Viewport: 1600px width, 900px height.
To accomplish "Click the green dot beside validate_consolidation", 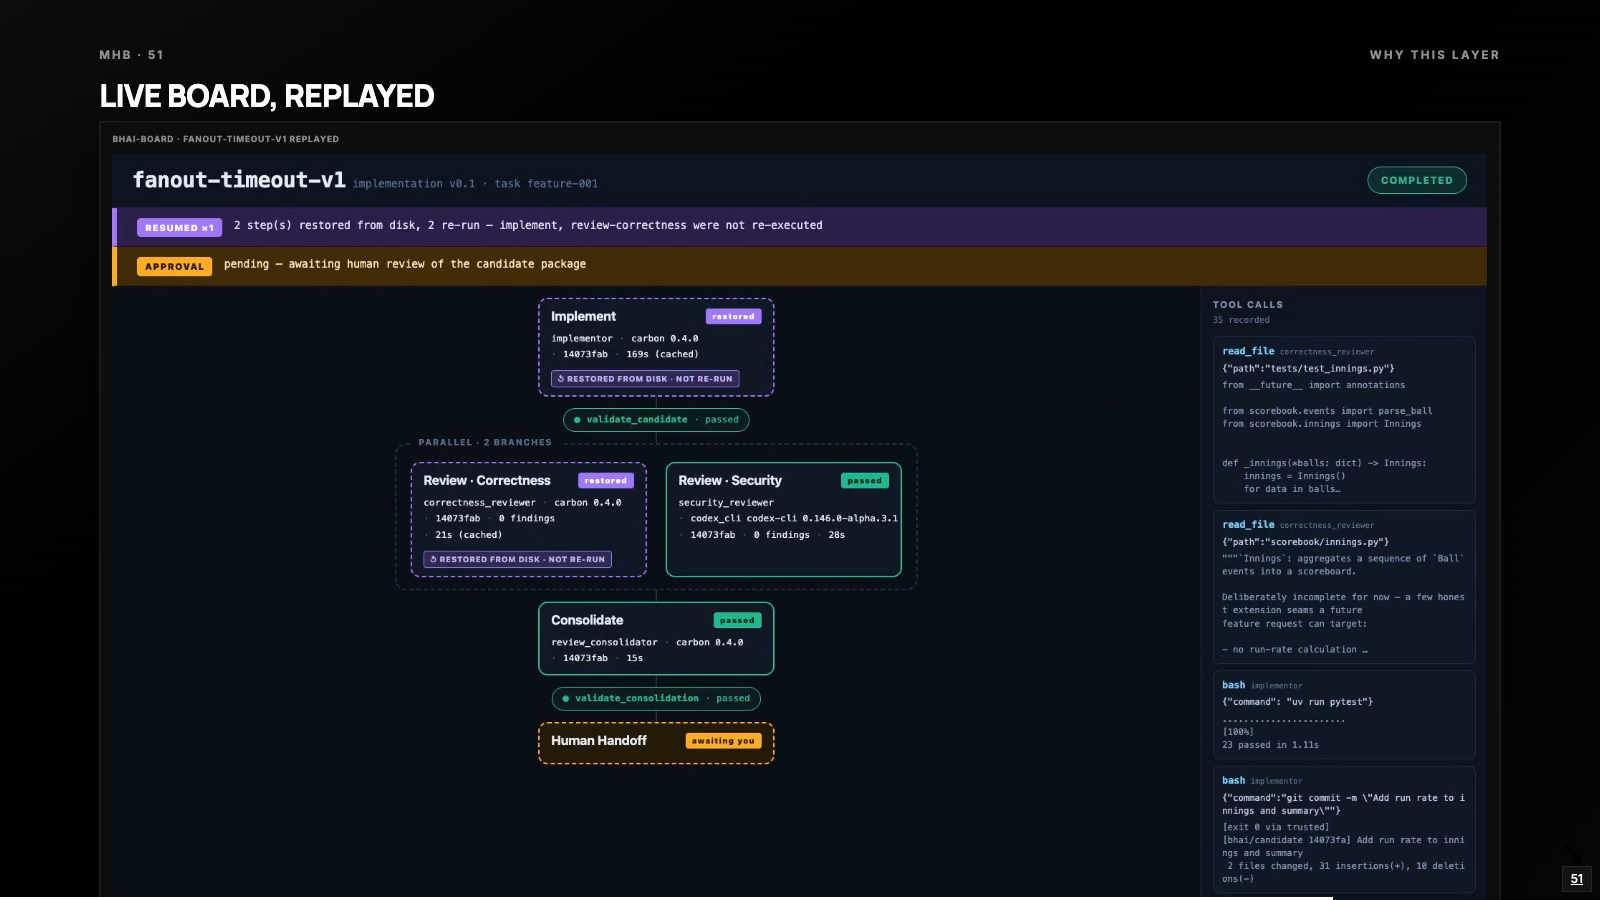I will click(x=566, y=699).
